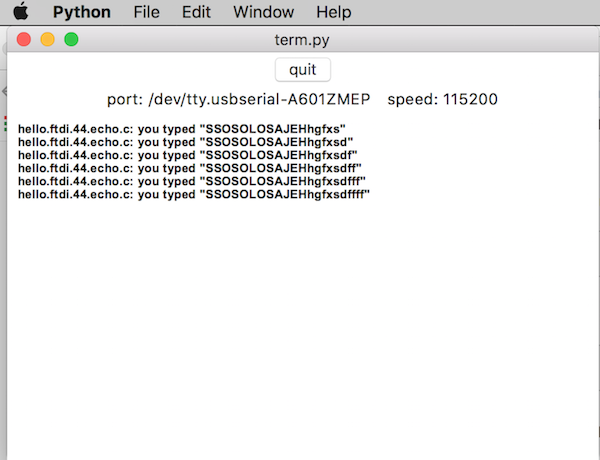Click the last output line ending "hgfxsdffff"

(194, 194)
